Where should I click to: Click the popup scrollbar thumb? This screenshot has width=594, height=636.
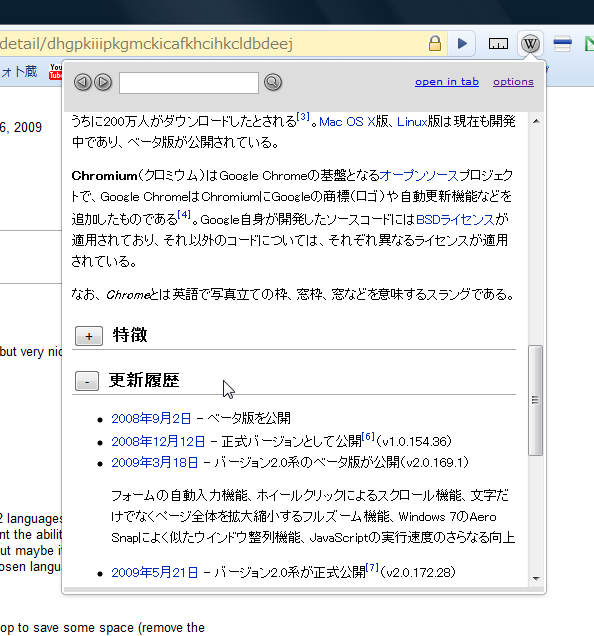(x=536, y=400)
